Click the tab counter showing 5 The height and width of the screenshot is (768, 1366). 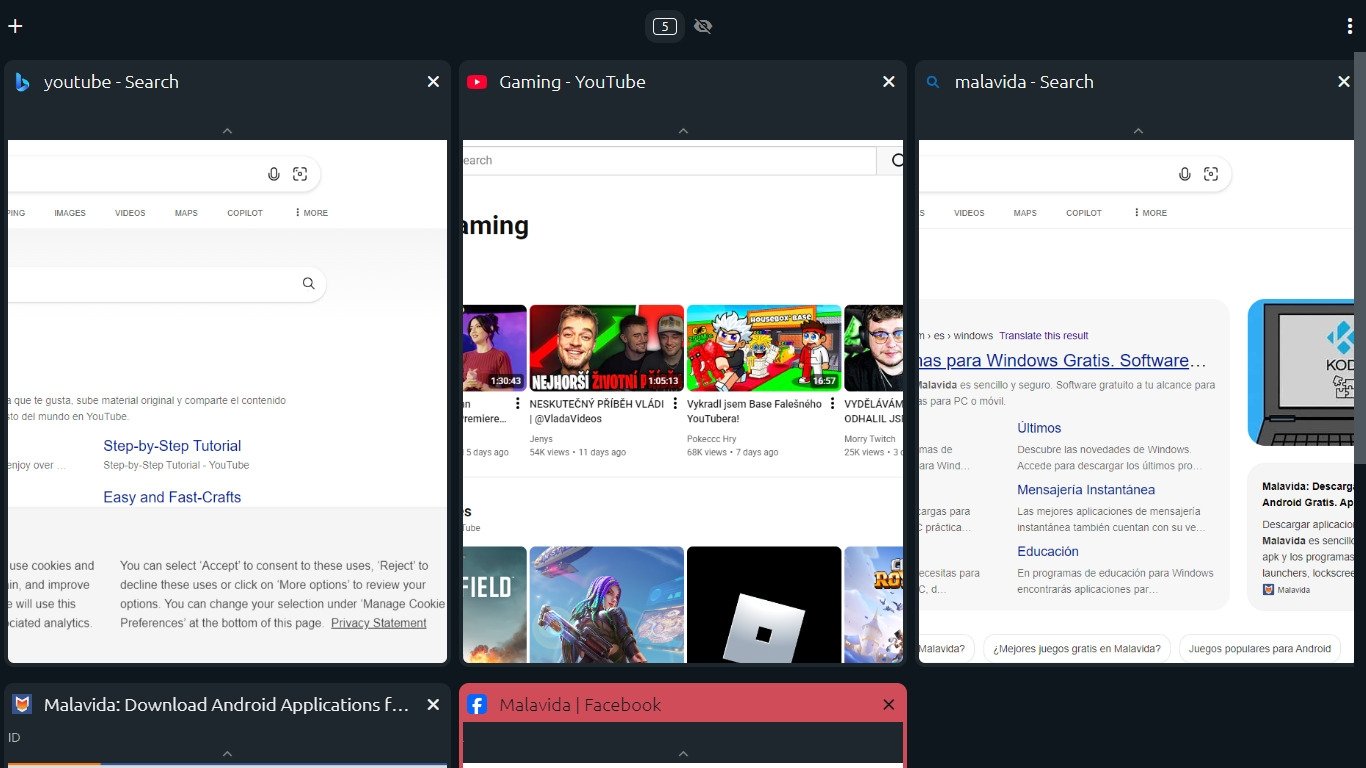664,27
